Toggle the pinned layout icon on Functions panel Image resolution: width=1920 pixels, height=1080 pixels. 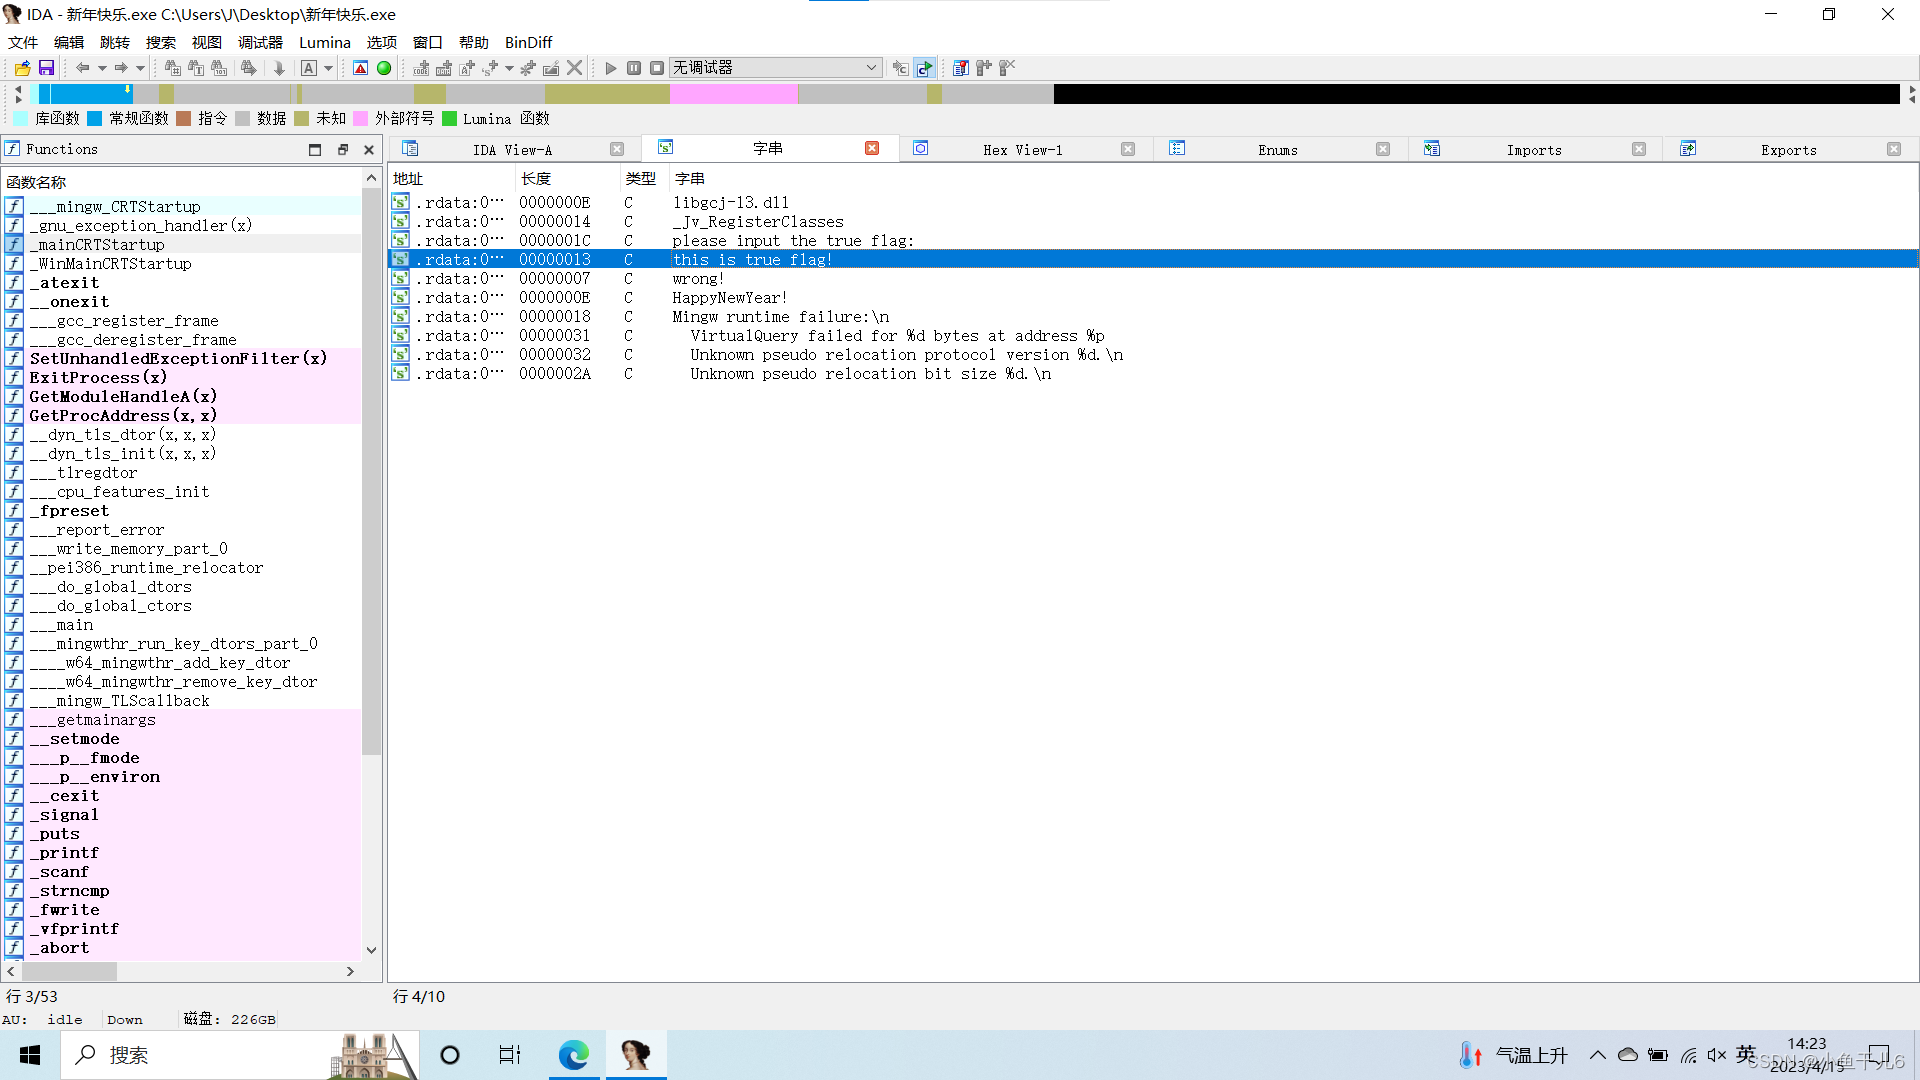point(315,149)
